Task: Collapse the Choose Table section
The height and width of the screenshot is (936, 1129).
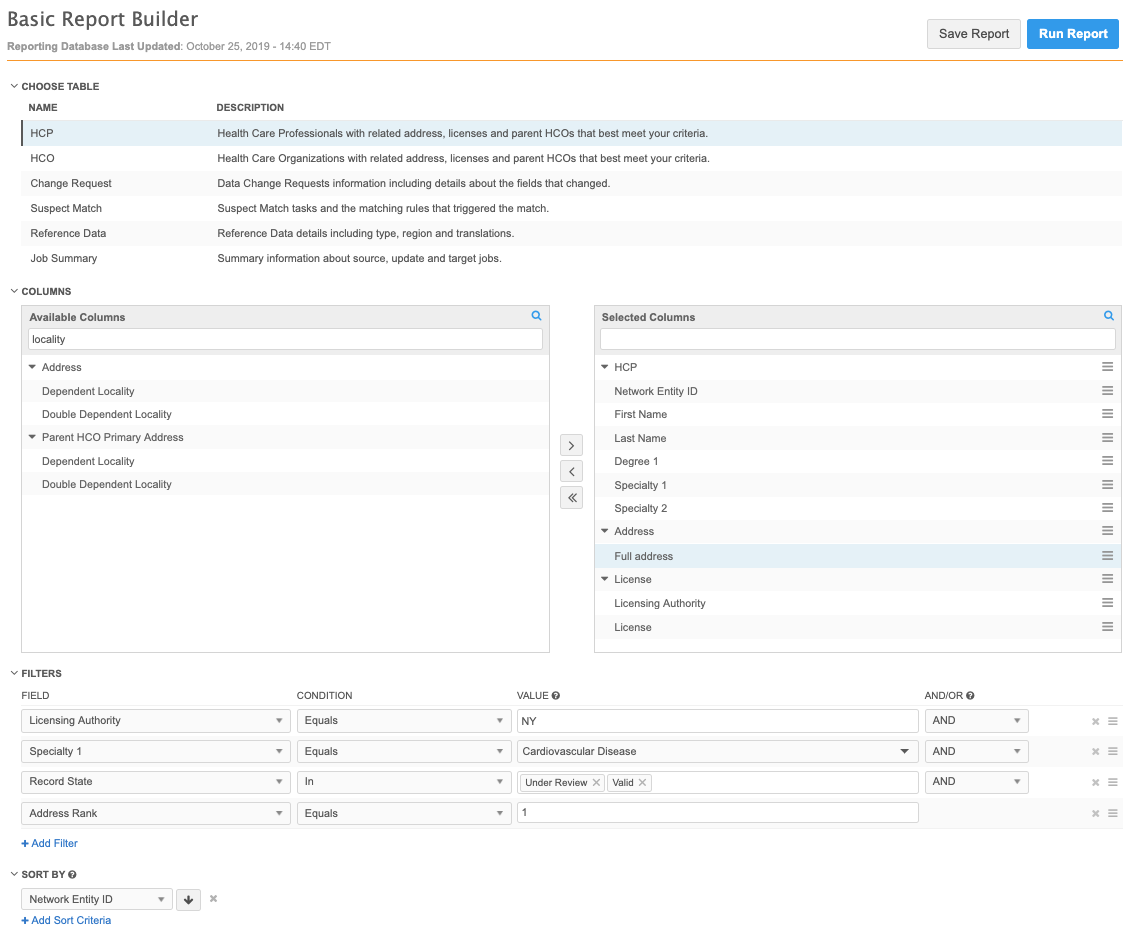Action: pyautogui.click(x=14, y=86)
